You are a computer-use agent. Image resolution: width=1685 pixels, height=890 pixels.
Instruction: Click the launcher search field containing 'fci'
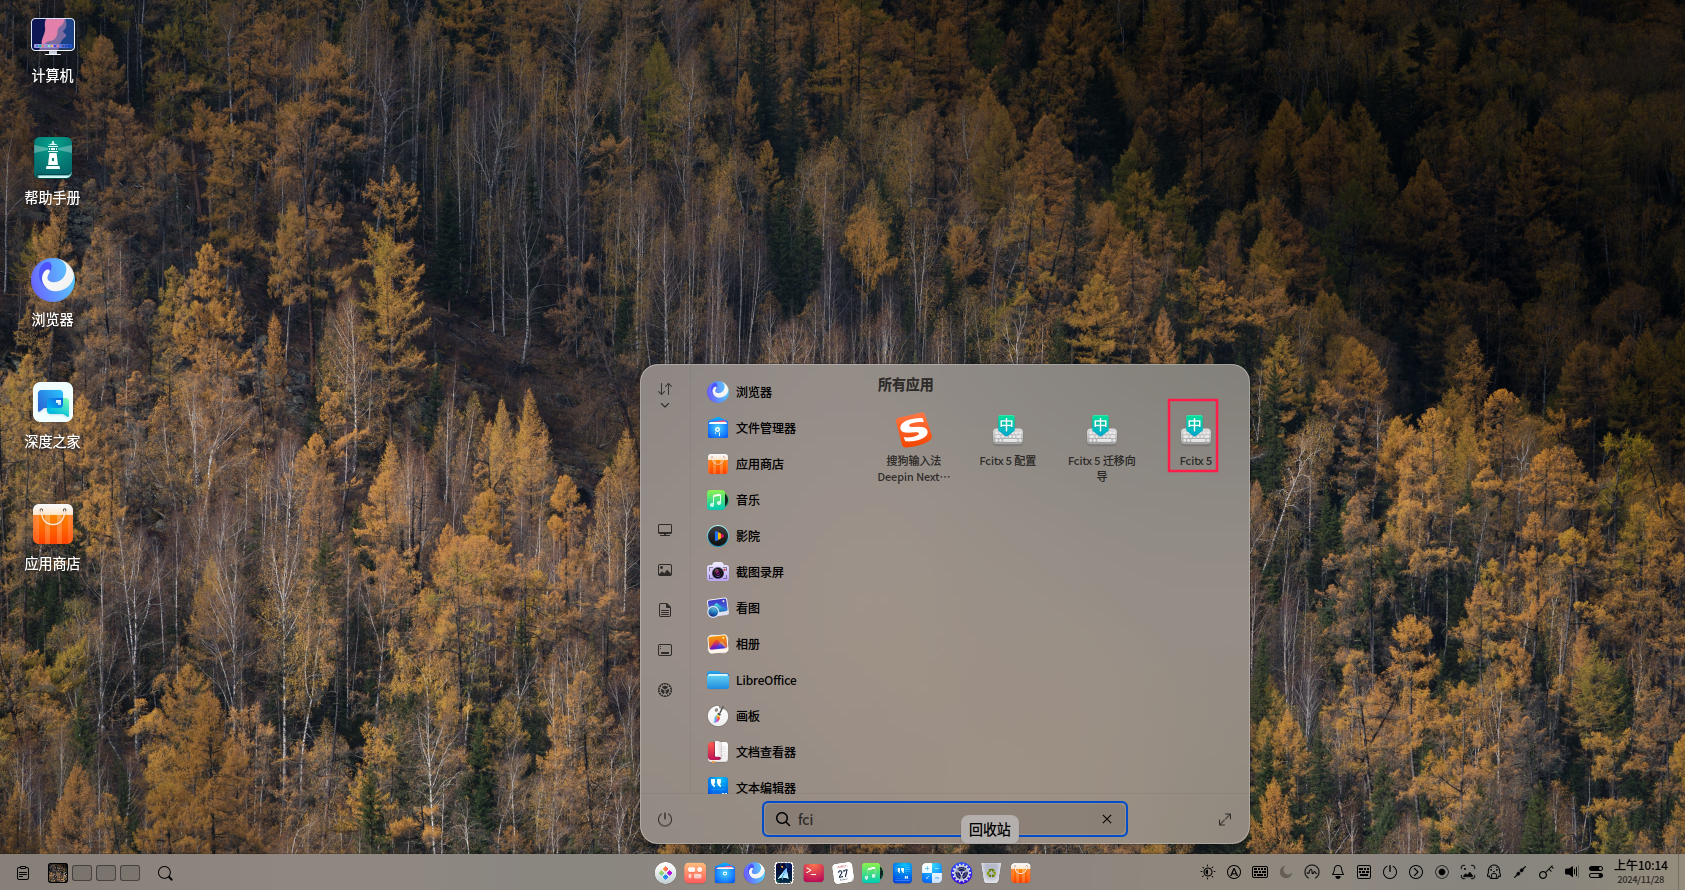click(945, 819)
